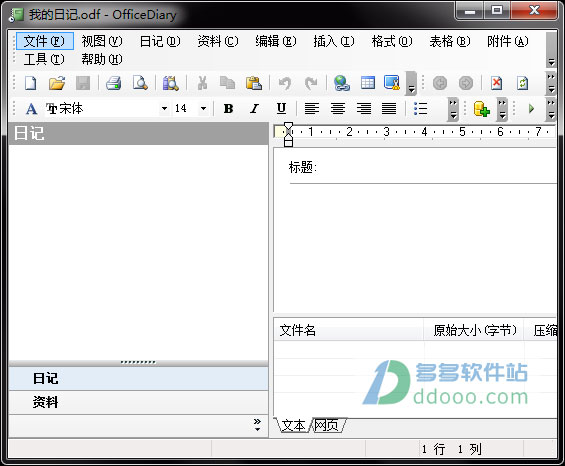Expand standard toolbar overflow options
The height and width of the screenshot is (466, 565).
tap(411, 83)
